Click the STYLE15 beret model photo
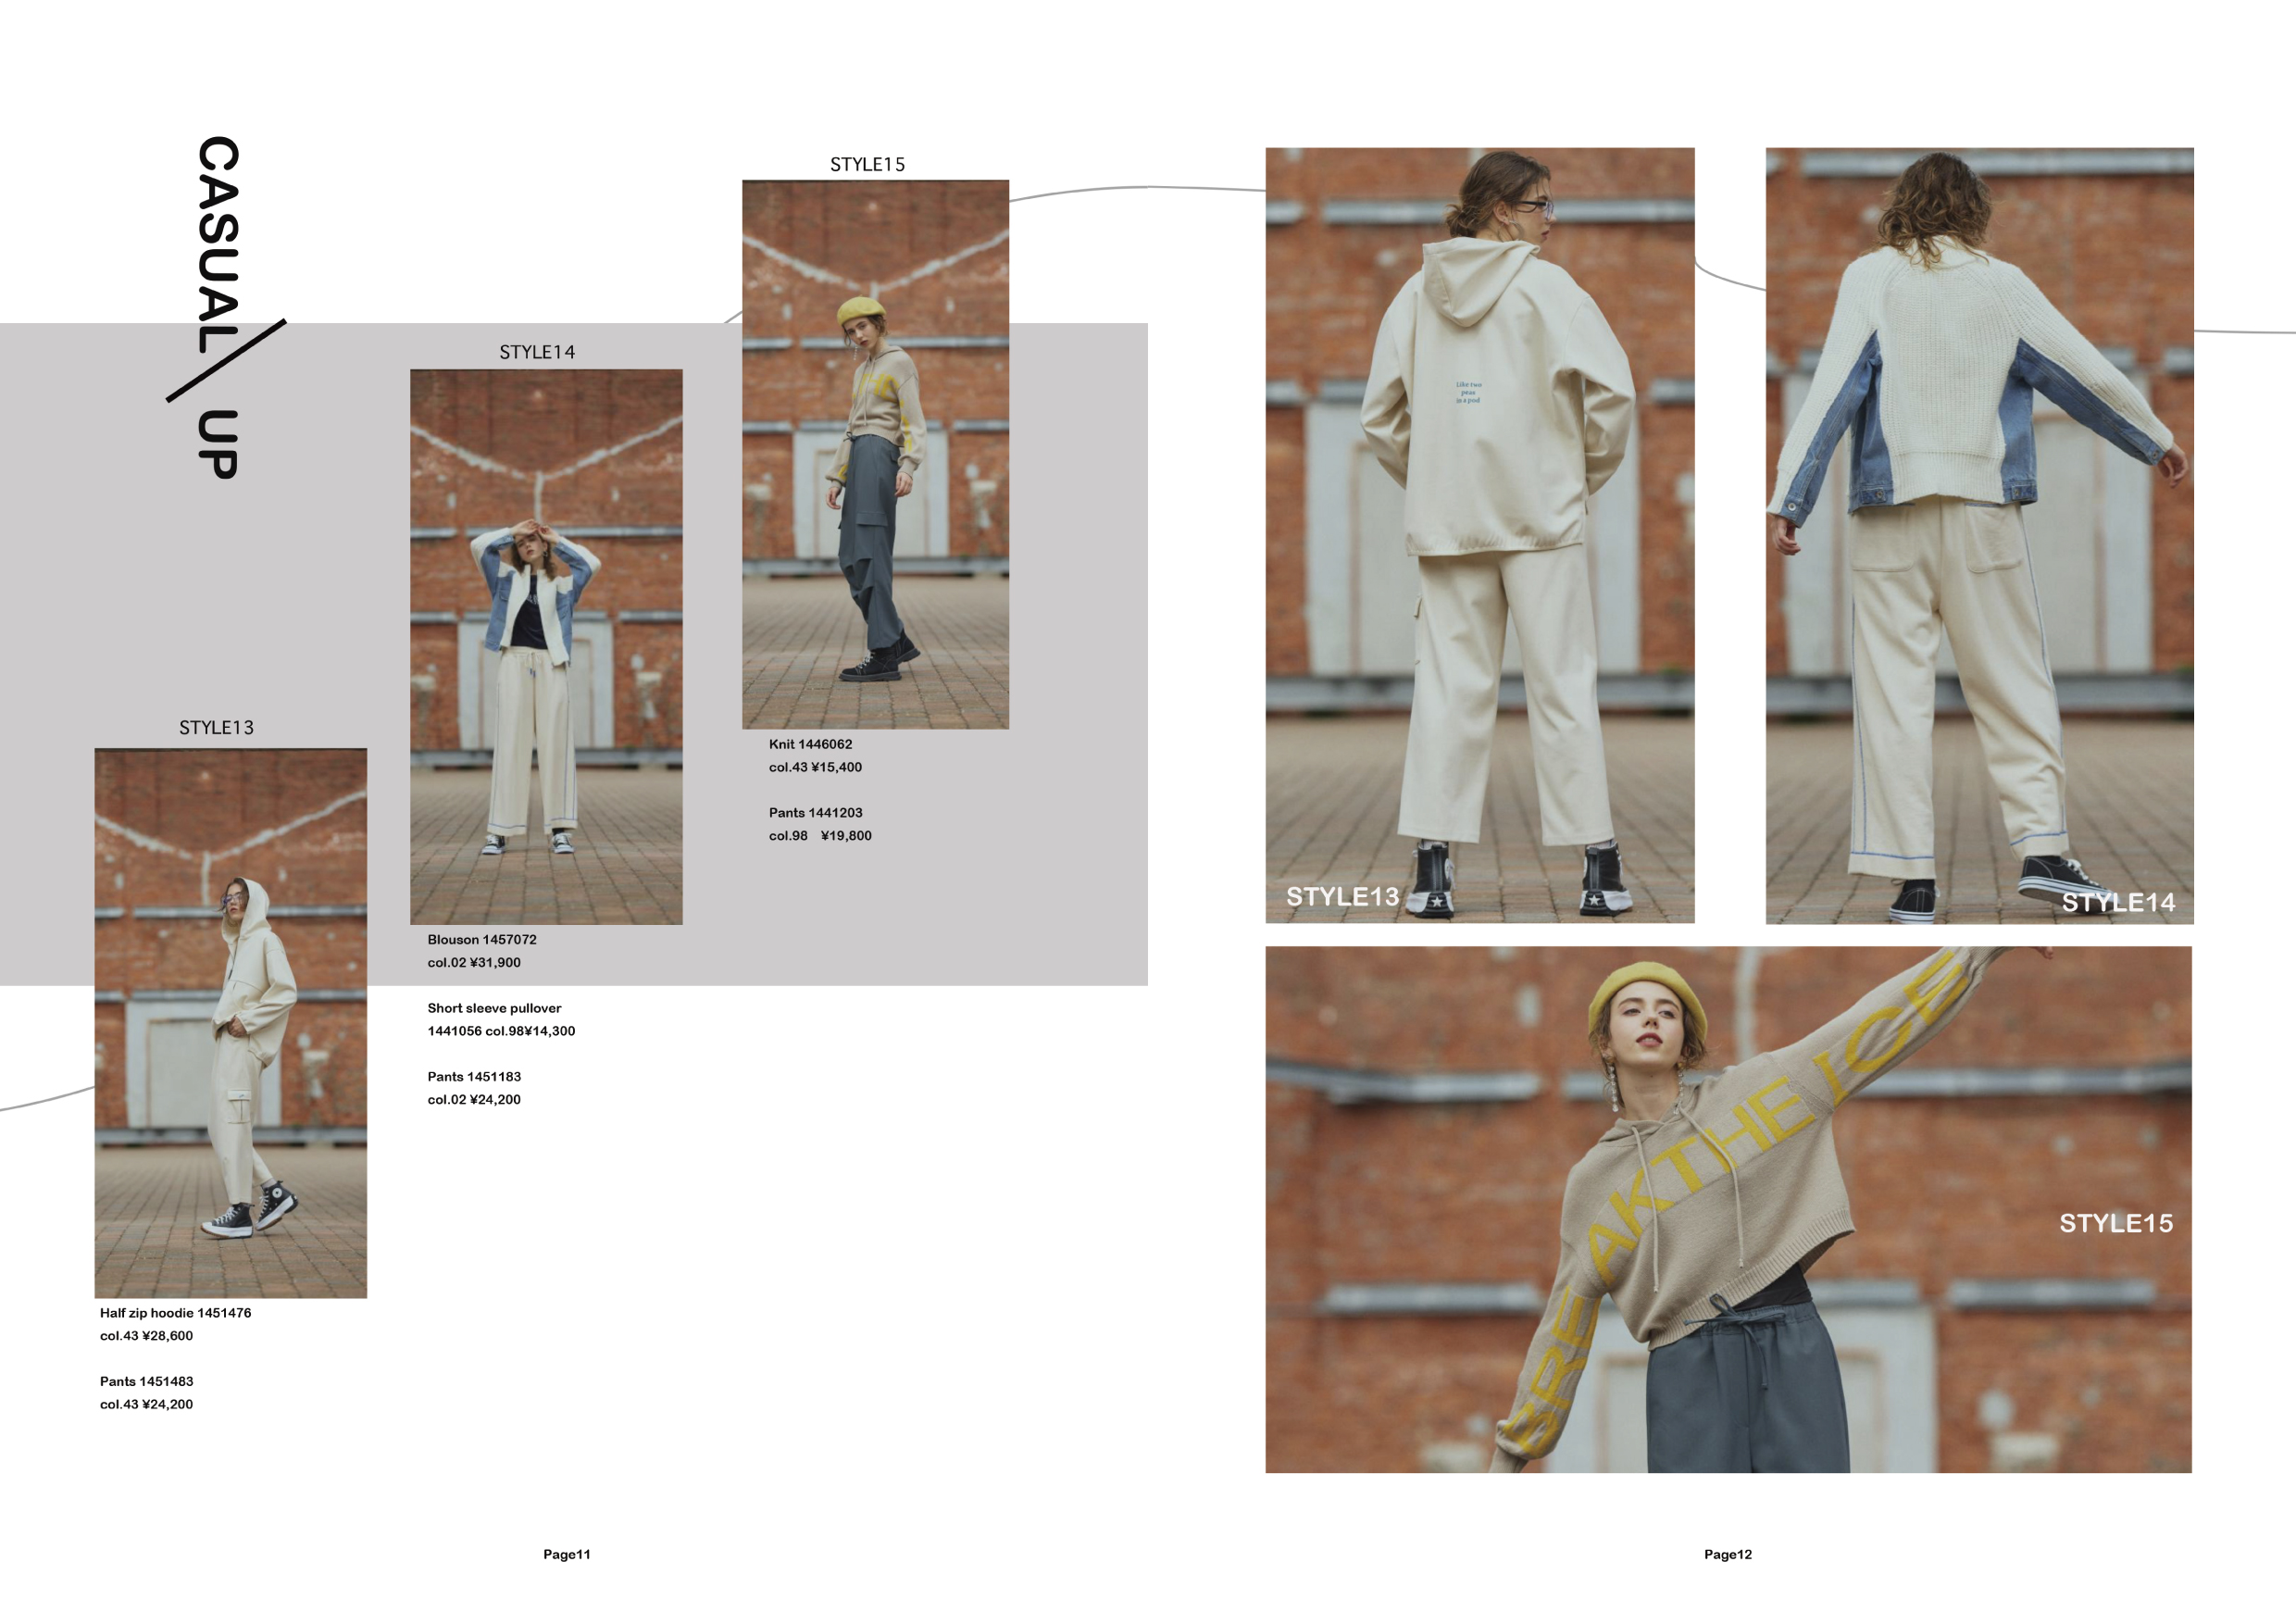 click(x=875, y=454)
